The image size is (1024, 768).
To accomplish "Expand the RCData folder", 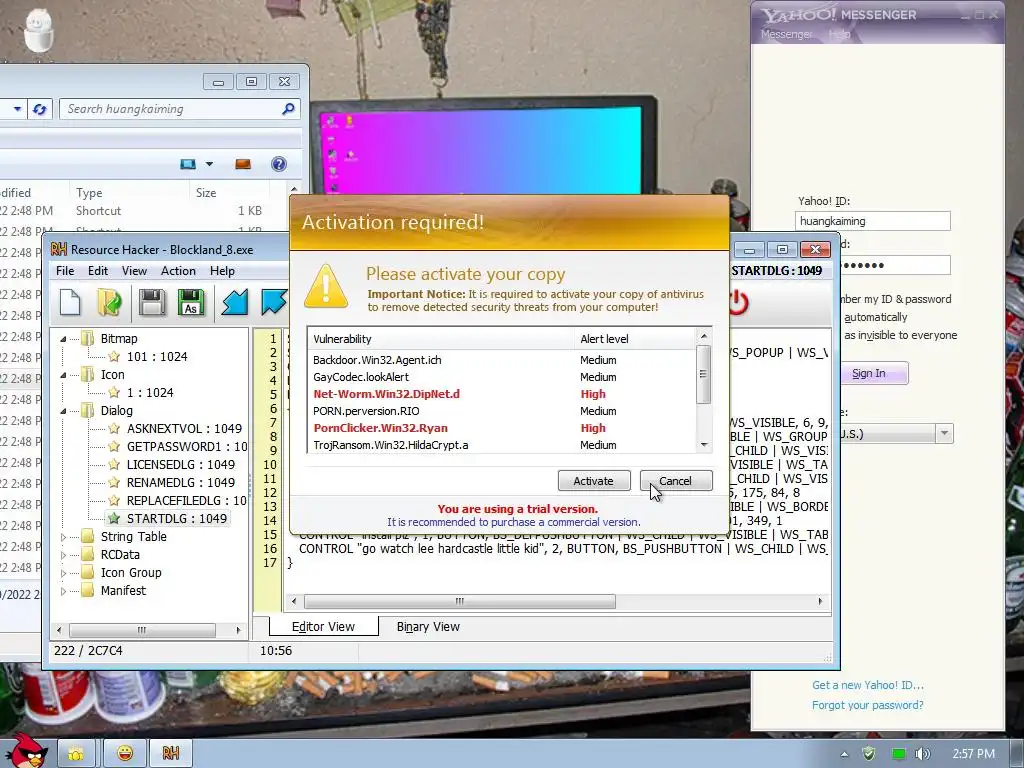I will pyautogui.click(x=63, y=554).
